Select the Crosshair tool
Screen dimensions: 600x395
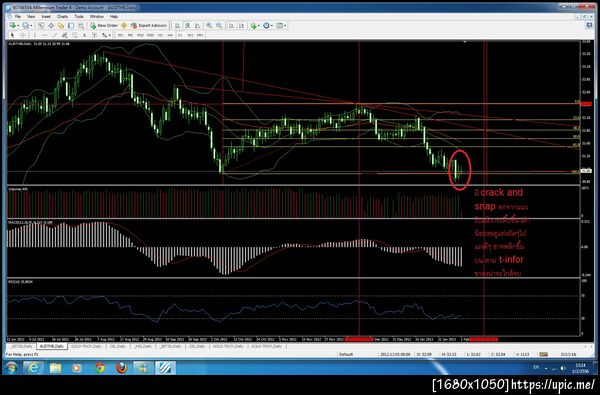pyautogui.click(x=23, y=35)
